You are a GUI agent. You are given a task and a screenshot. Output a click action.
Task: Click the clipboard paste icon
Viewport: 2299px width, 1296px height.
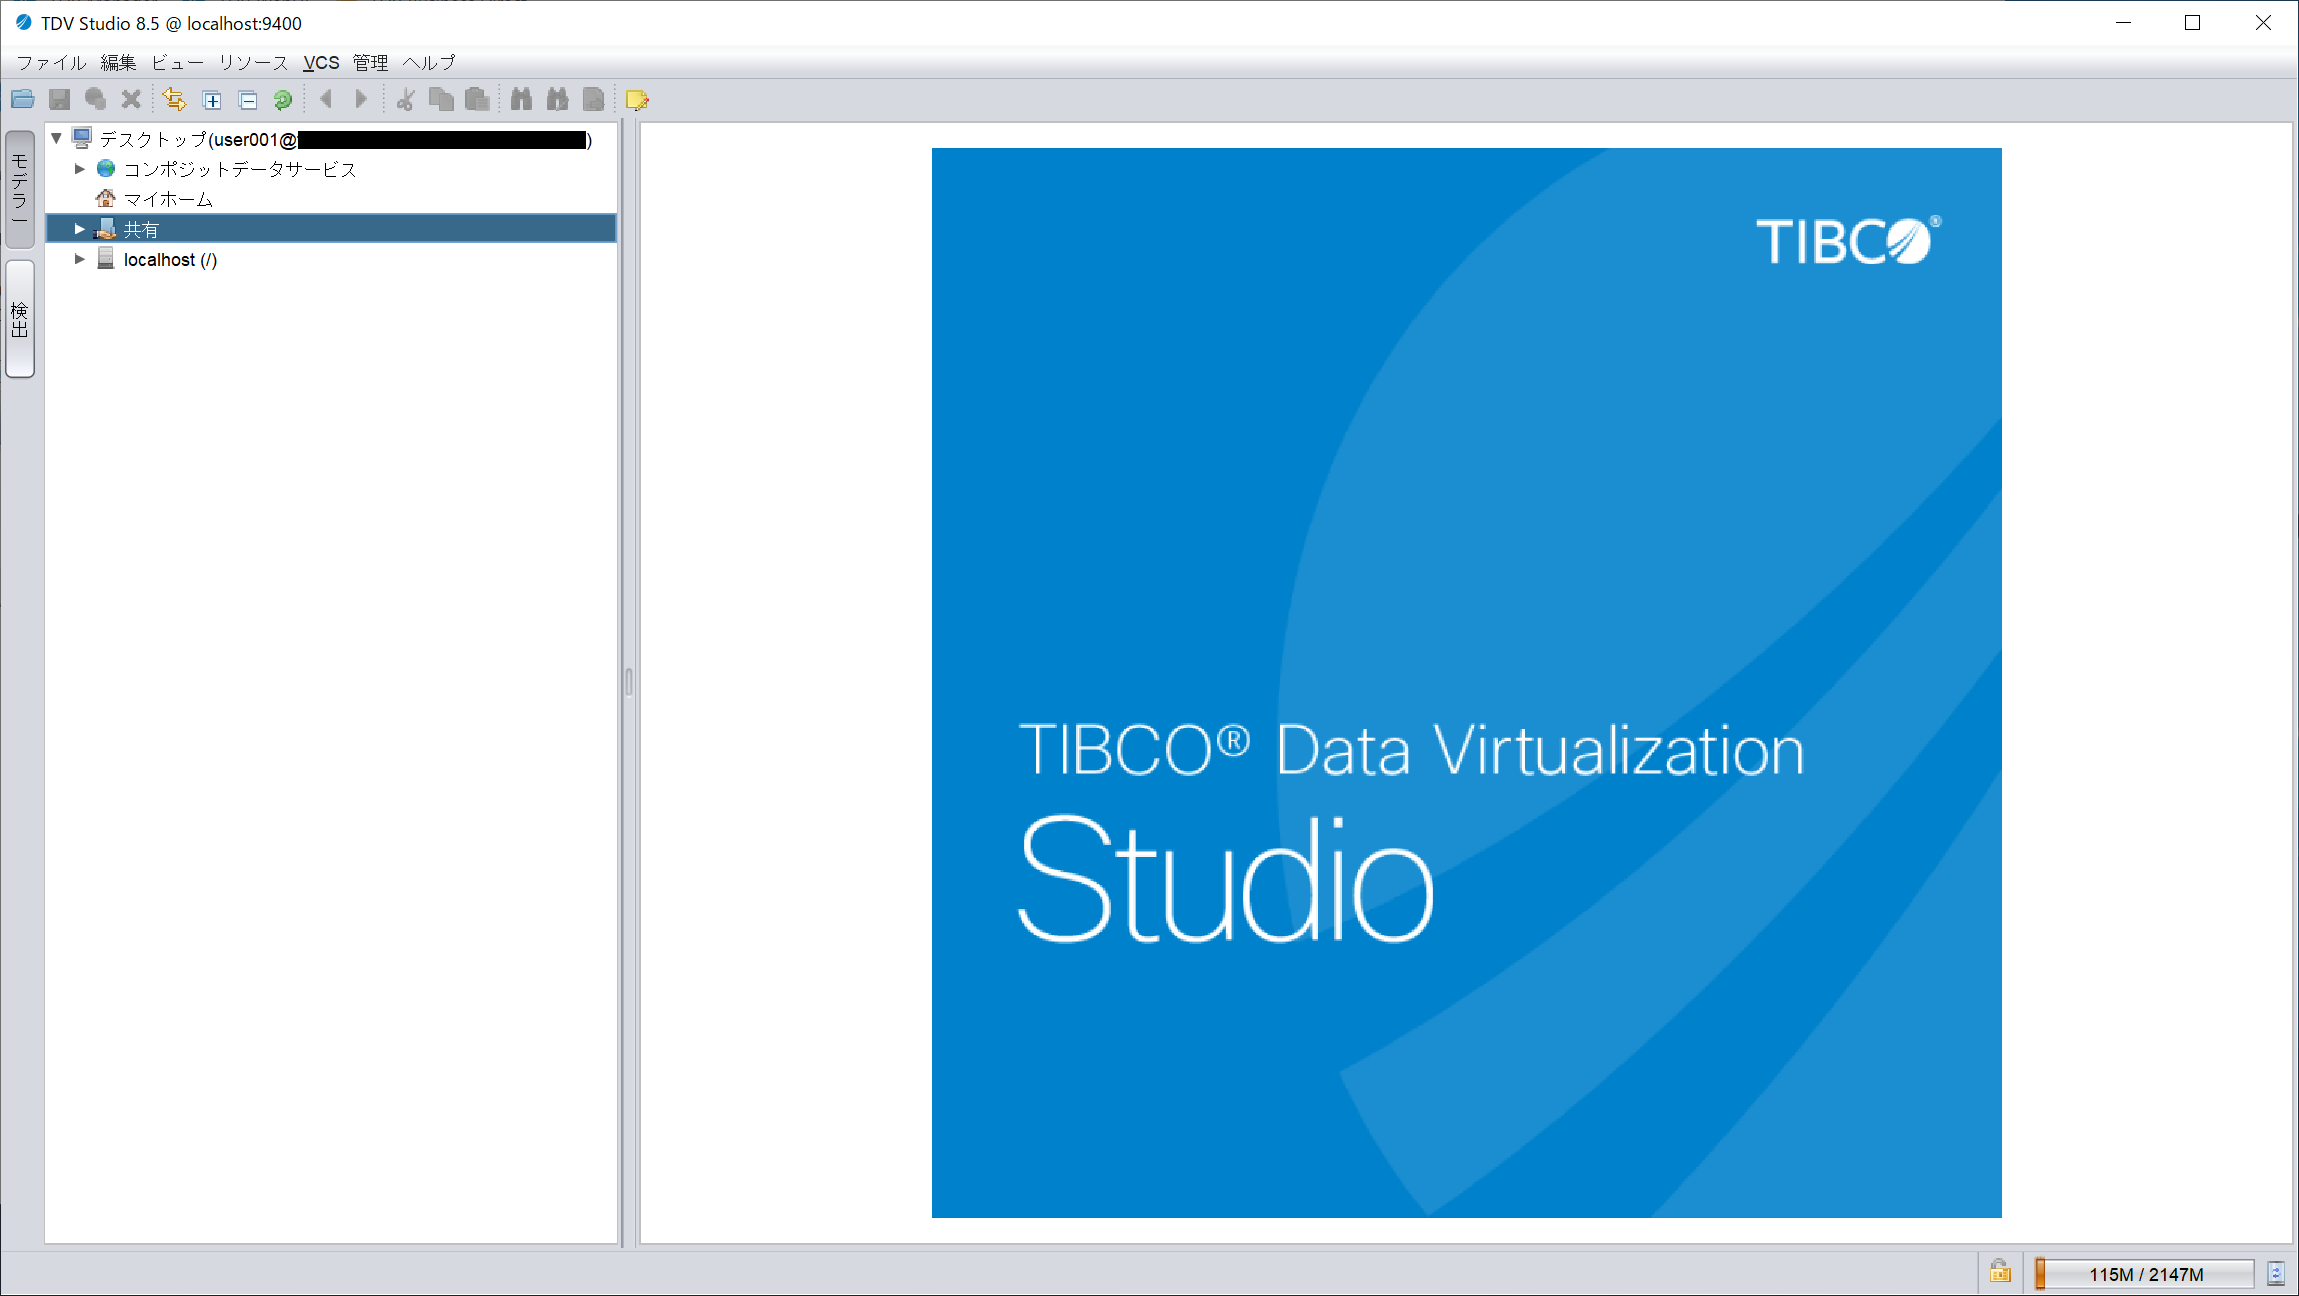[478, 99]
